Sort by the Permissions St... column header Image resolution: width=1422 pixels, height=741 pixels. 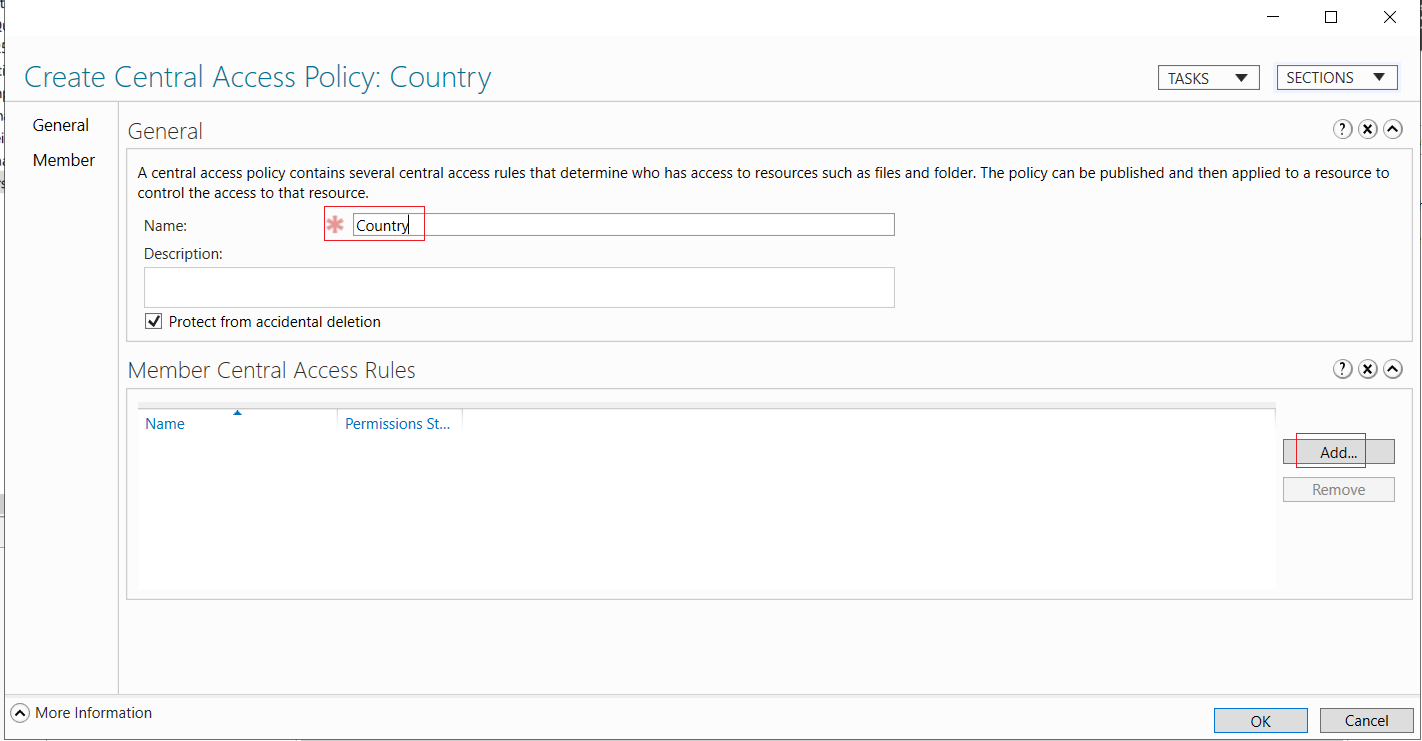(399, 423)
